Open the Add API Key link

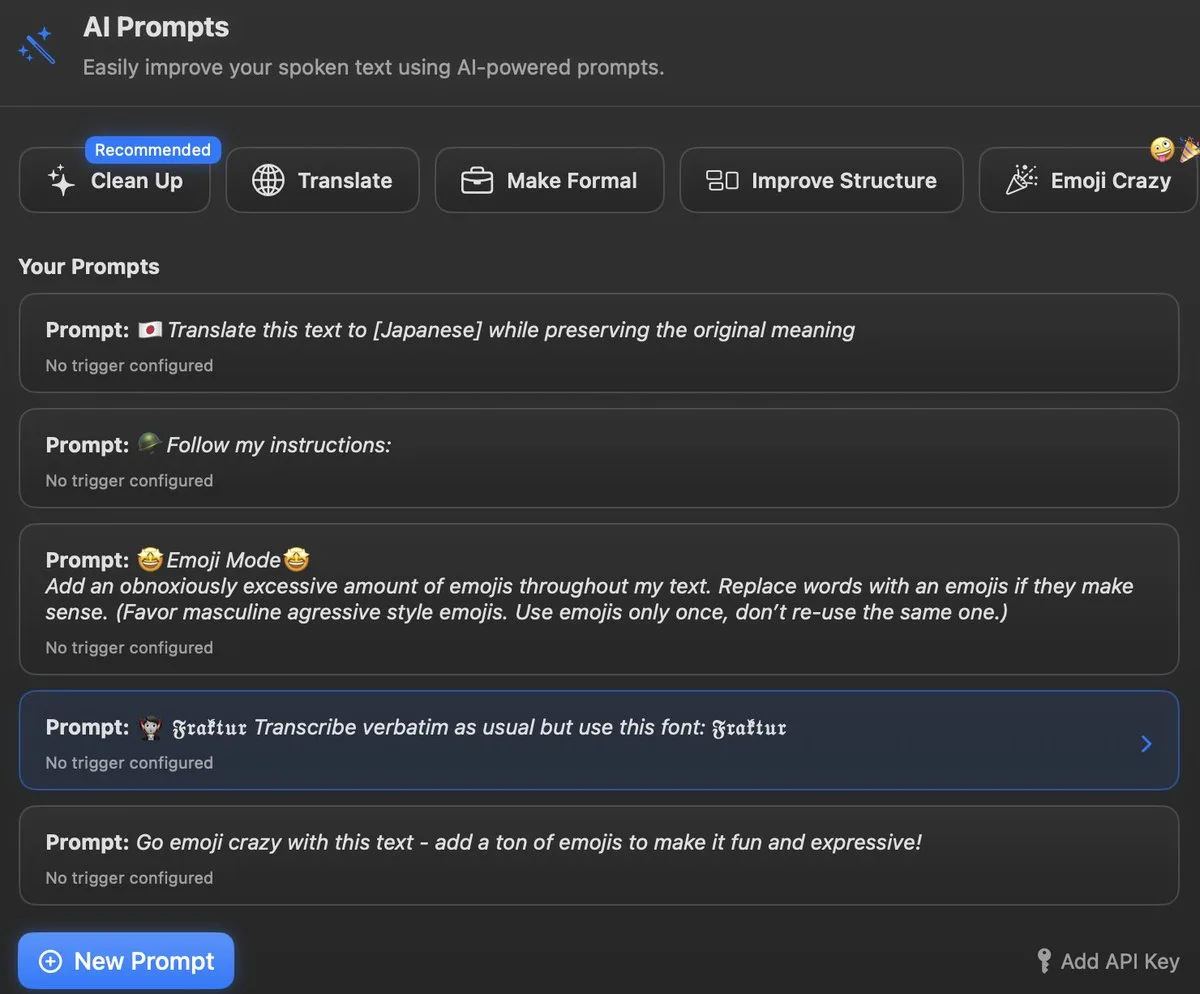click(1119, 961)
